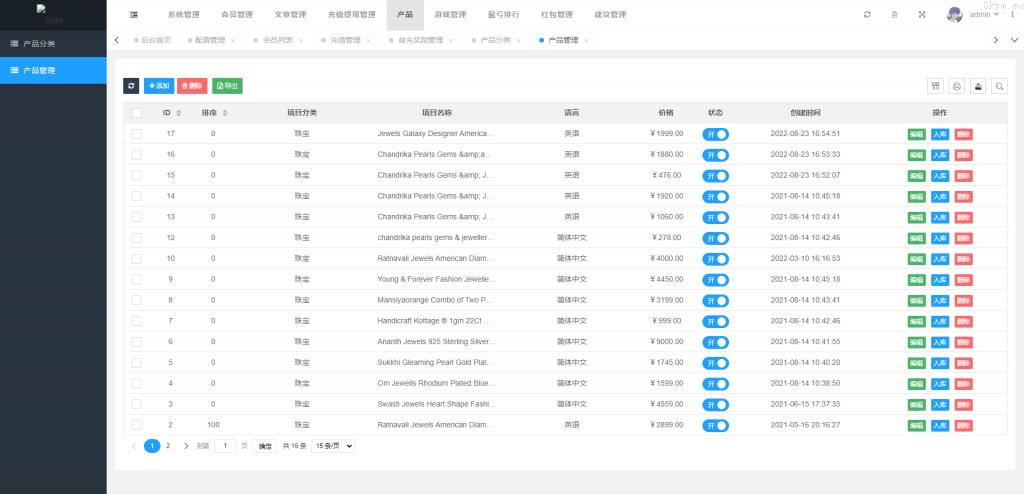
Task: Expand the admin user dropdown
Action: [984, 15]
